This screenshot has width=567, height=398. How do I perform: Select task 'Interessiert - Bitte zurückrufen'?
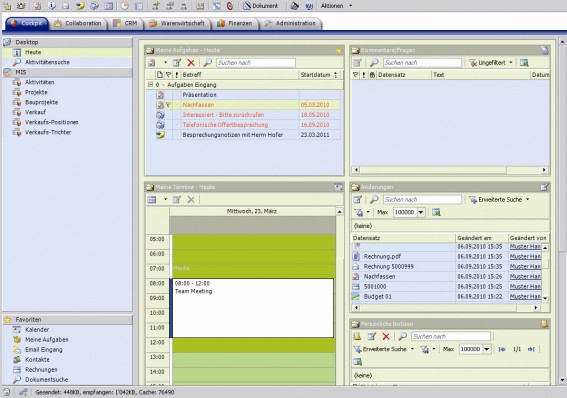click(x=244, y=115)
